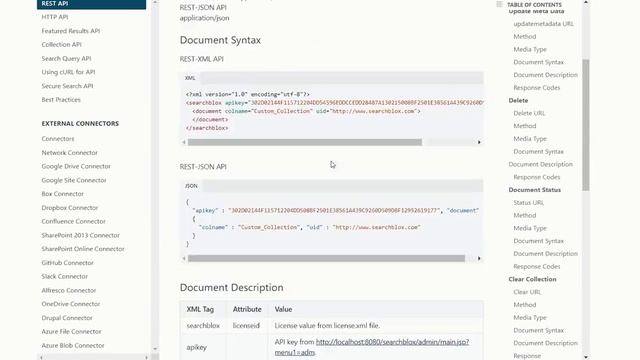Select the searchblox table cell
Screen dimensions: 640x360
203,326
